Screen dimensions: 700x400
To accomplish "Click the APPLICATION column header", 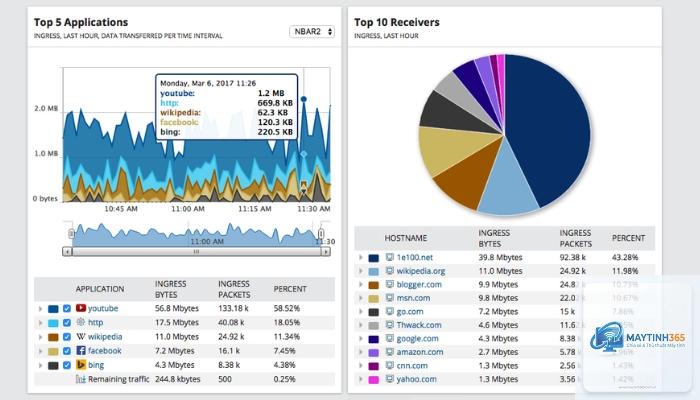I will (100, 289).
